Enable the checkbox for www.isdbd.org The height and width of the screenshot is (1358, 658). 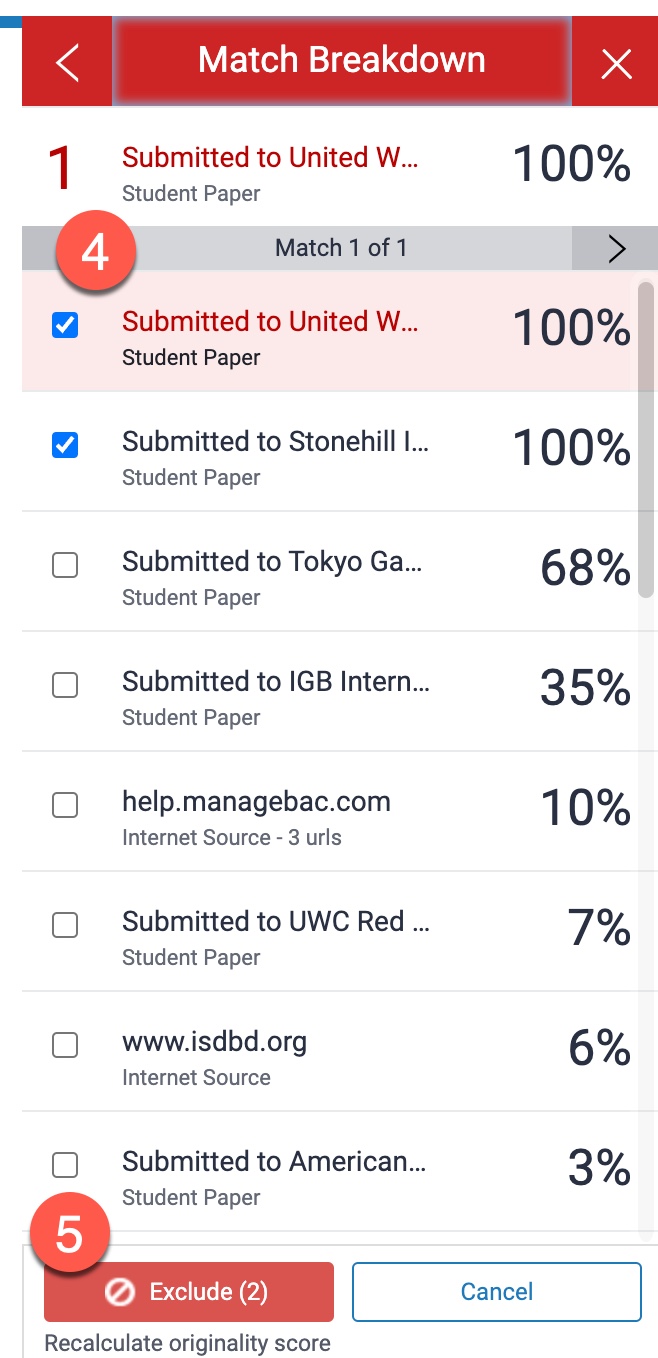64,1044
